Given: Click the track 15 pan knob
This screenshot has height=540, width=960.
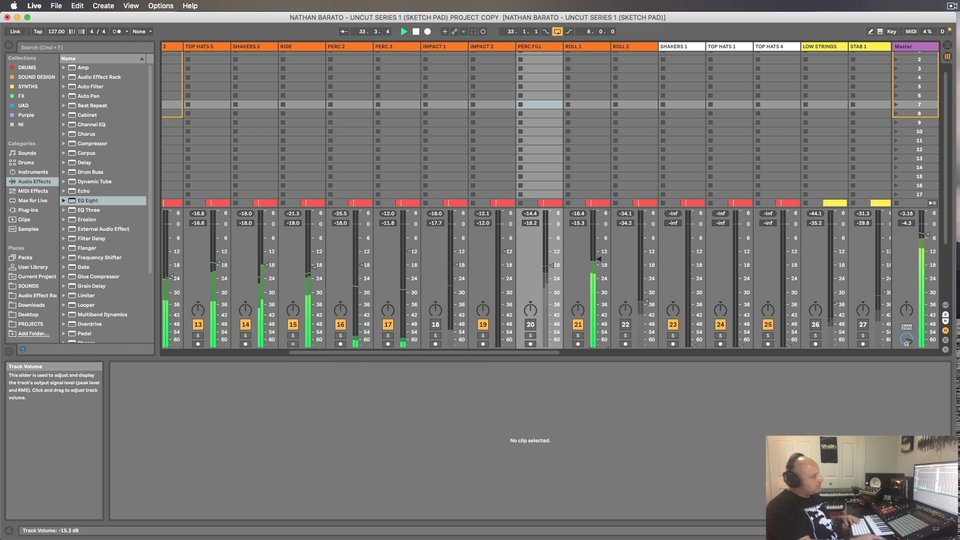Looking at the screenshot, I should click(293, 309).
